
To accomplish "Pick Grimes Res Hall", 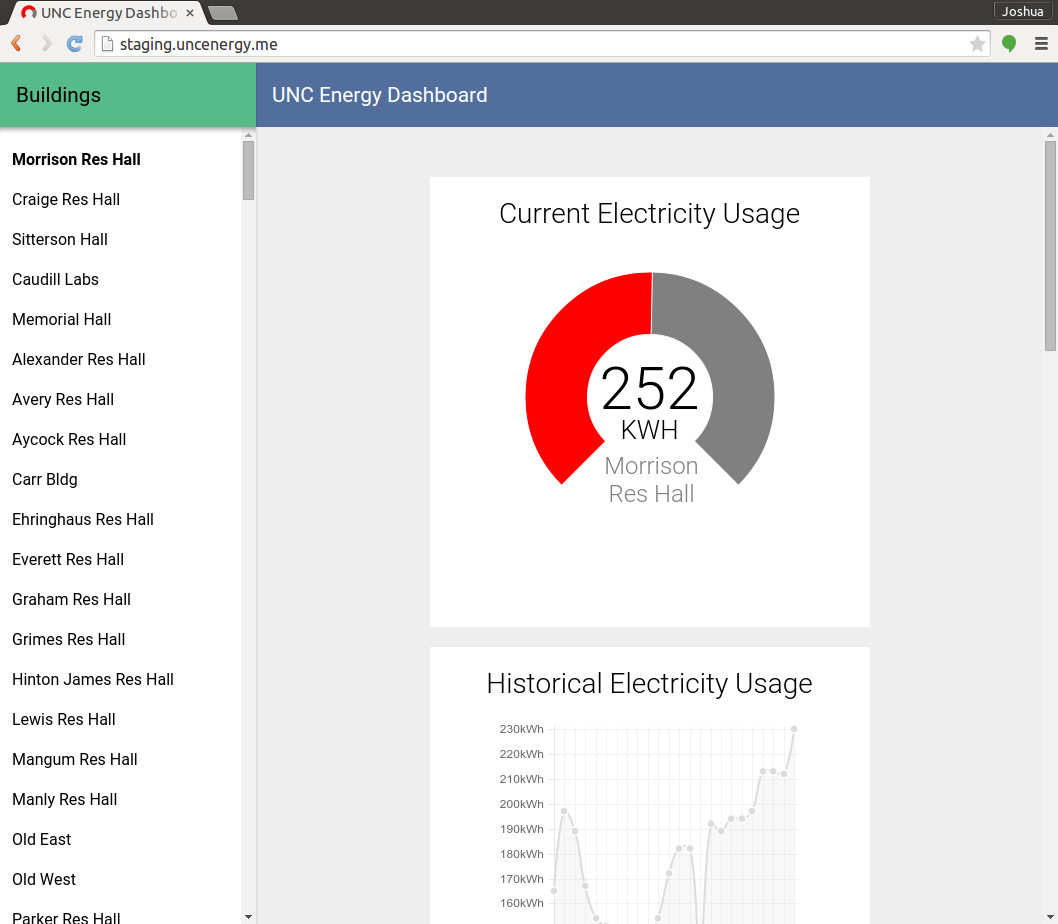I will point(69,639).
